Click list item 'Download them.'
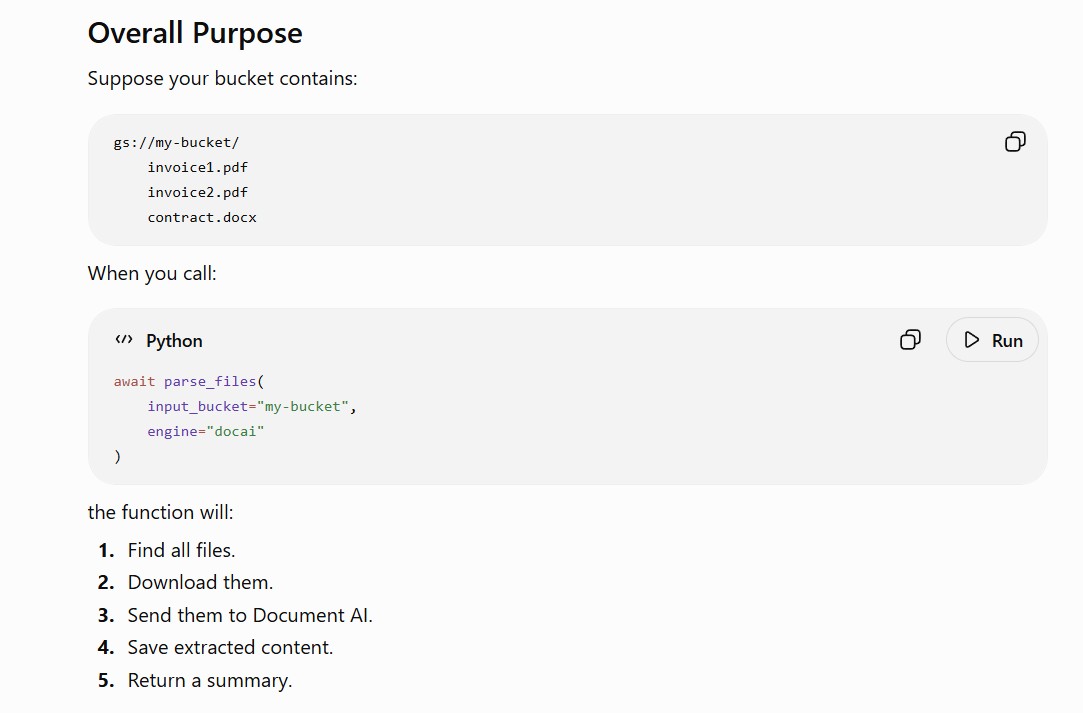1083x713 pixels. [x=200, y=582]
